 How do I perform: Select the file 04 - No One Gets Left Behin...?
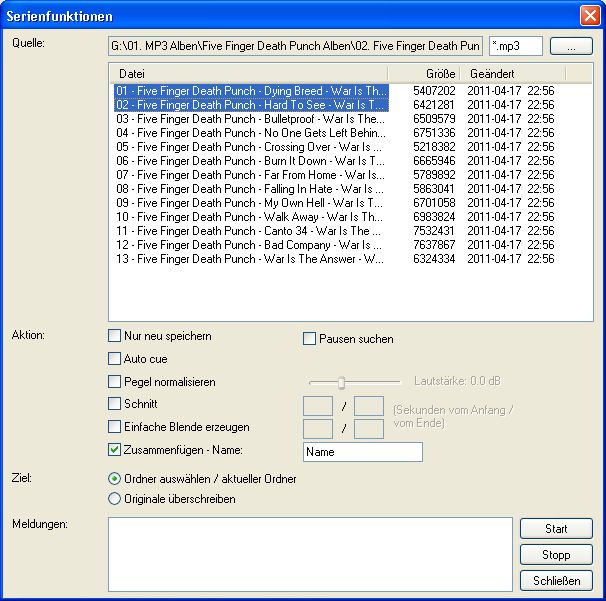pos(250,133)
